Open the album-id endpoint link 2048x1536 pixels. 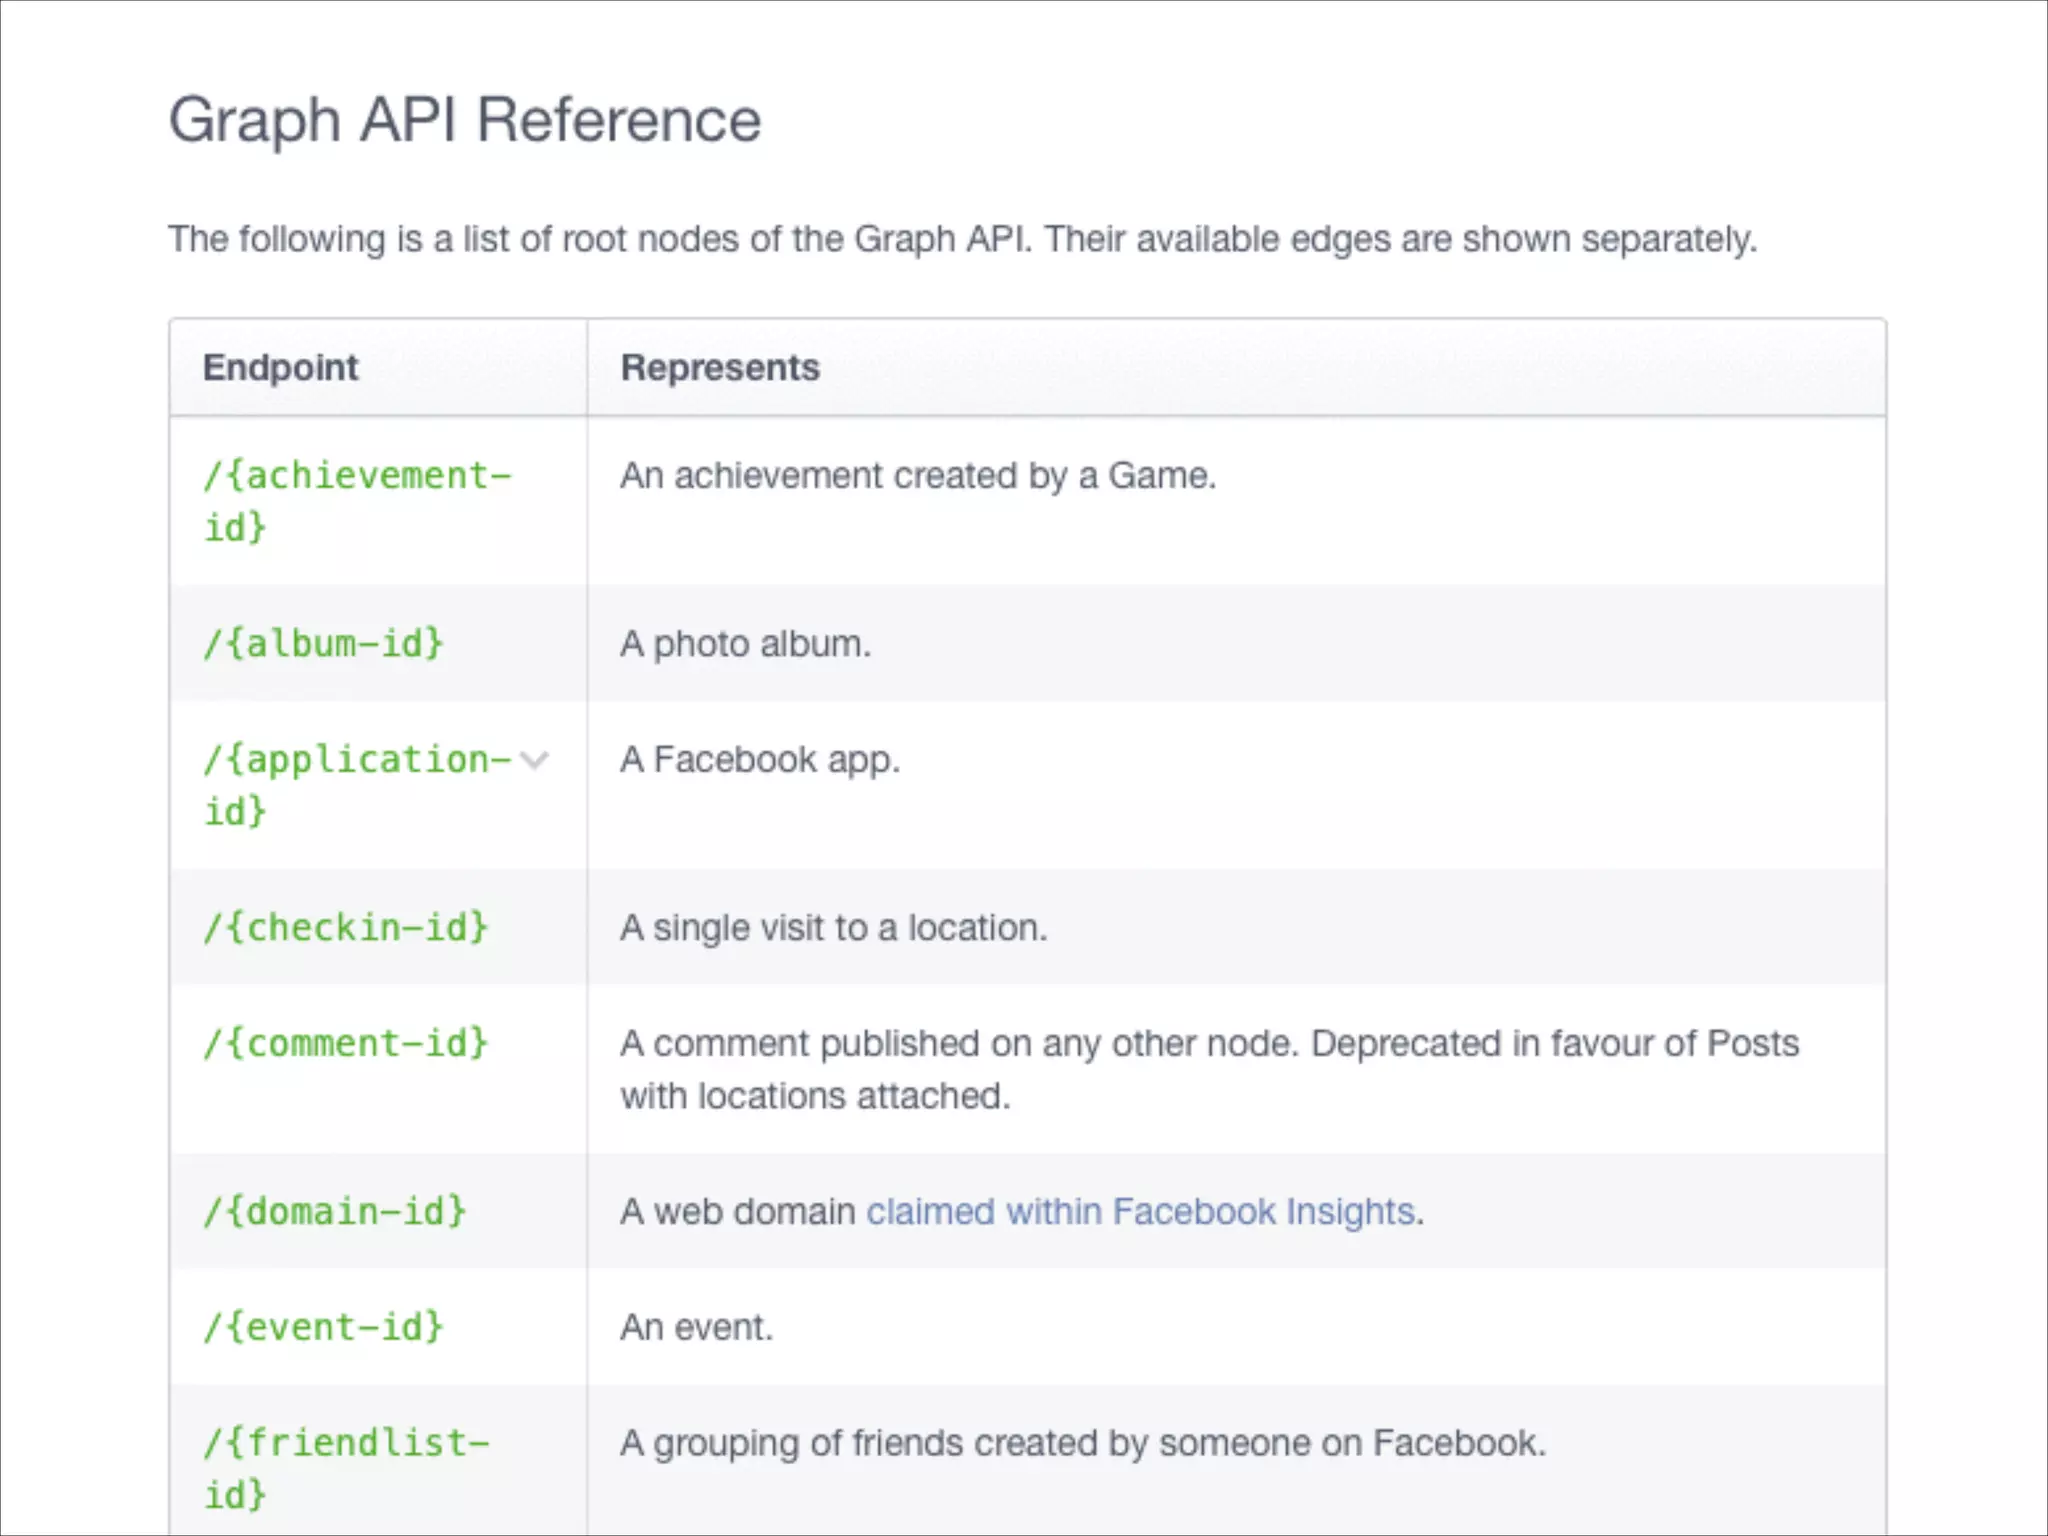[323, 644]
